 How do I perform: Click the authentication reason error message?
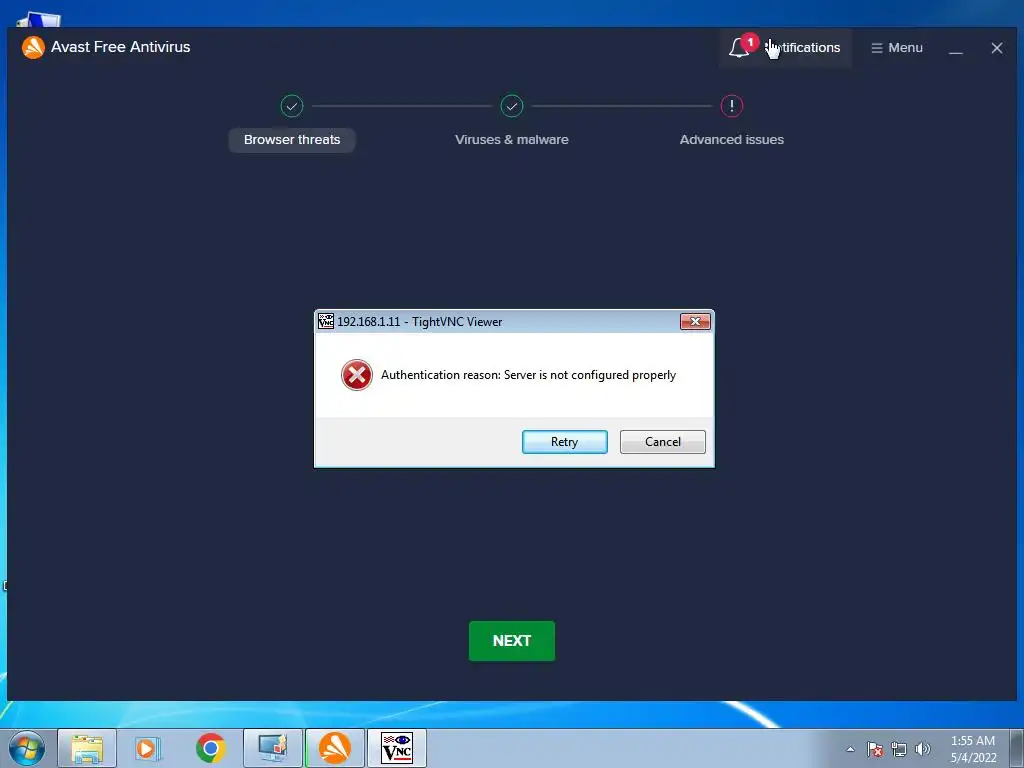(528, 375)
